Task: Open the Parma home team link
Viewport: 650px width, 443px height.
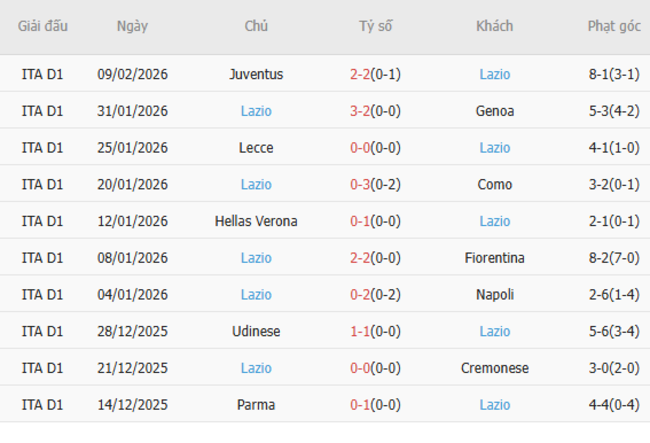Action: [256, 405]
